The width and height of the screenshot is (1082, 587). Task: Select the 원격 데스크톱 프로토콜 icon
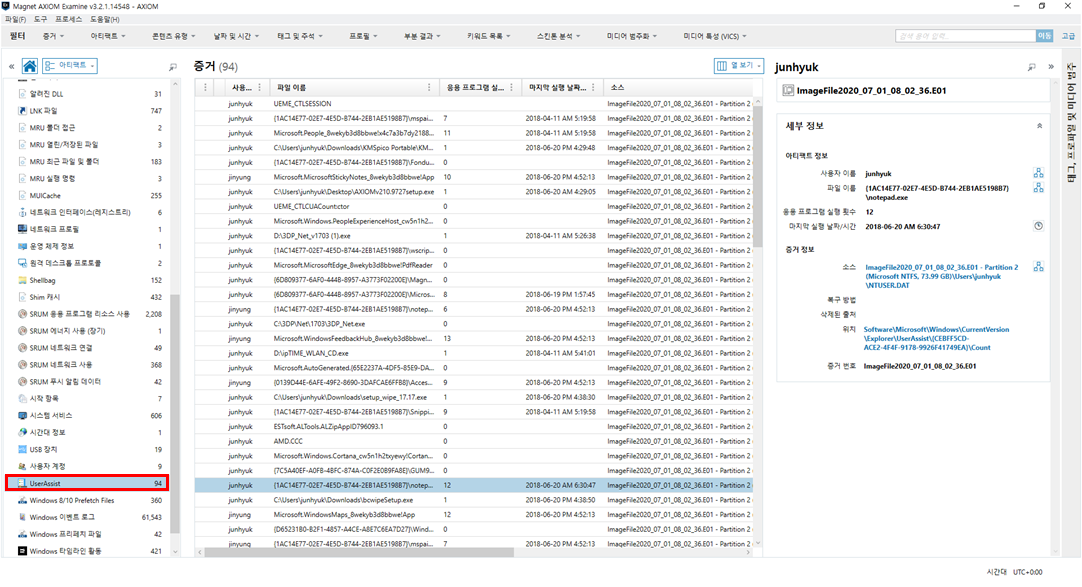[x=22, y=263]
